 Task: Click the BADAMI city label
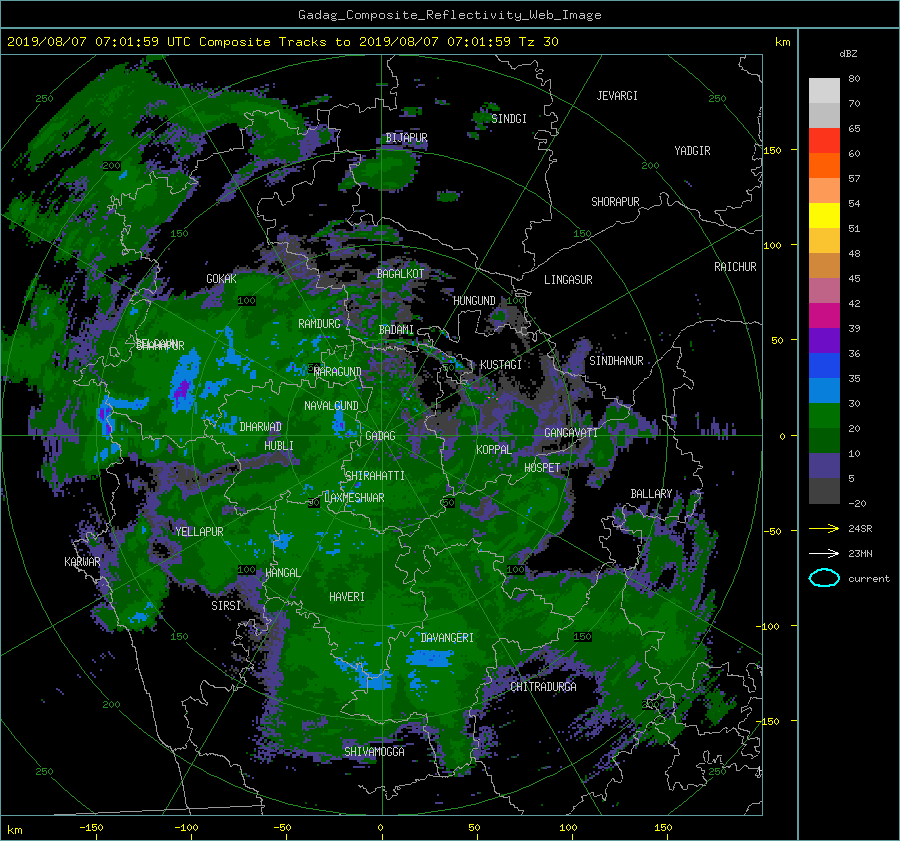[396, 330]
